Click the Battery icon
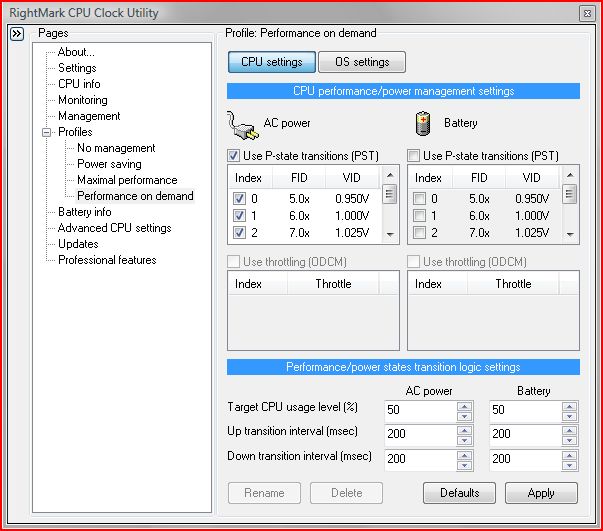 click(x=423, y=123)
